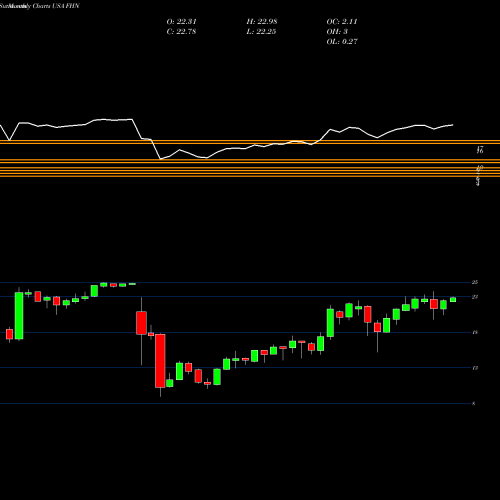Click the 'OL: 0.27' reading
Image resolution: width=500 pixels, height=500 pixels.
[342, 42]
